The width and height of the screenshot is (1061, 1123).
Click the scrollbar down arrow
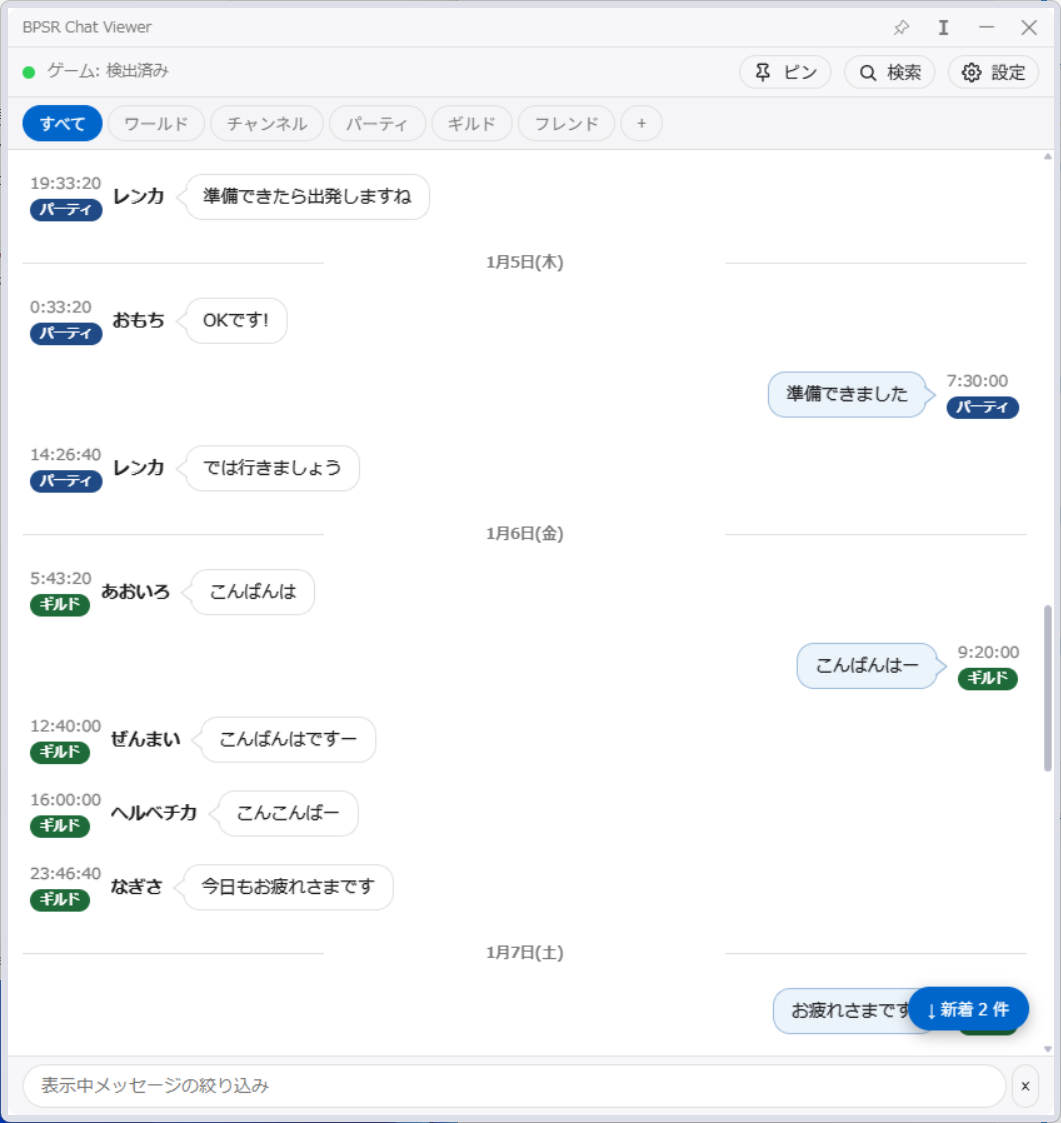[1047, 1049]
